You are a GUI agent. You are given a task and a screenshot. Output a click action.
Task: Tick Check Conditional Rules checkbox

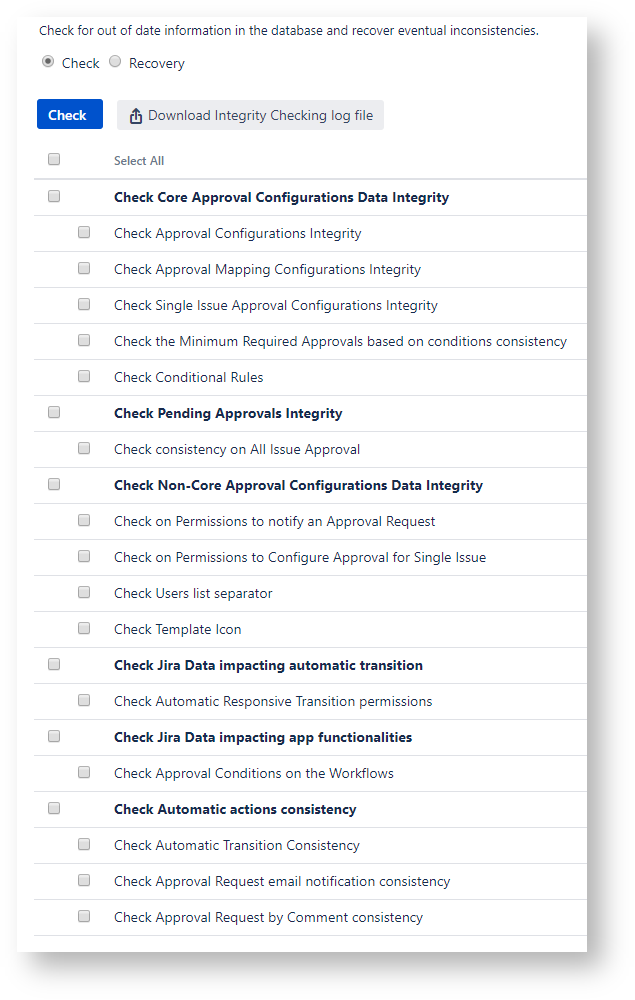(84, 376)
